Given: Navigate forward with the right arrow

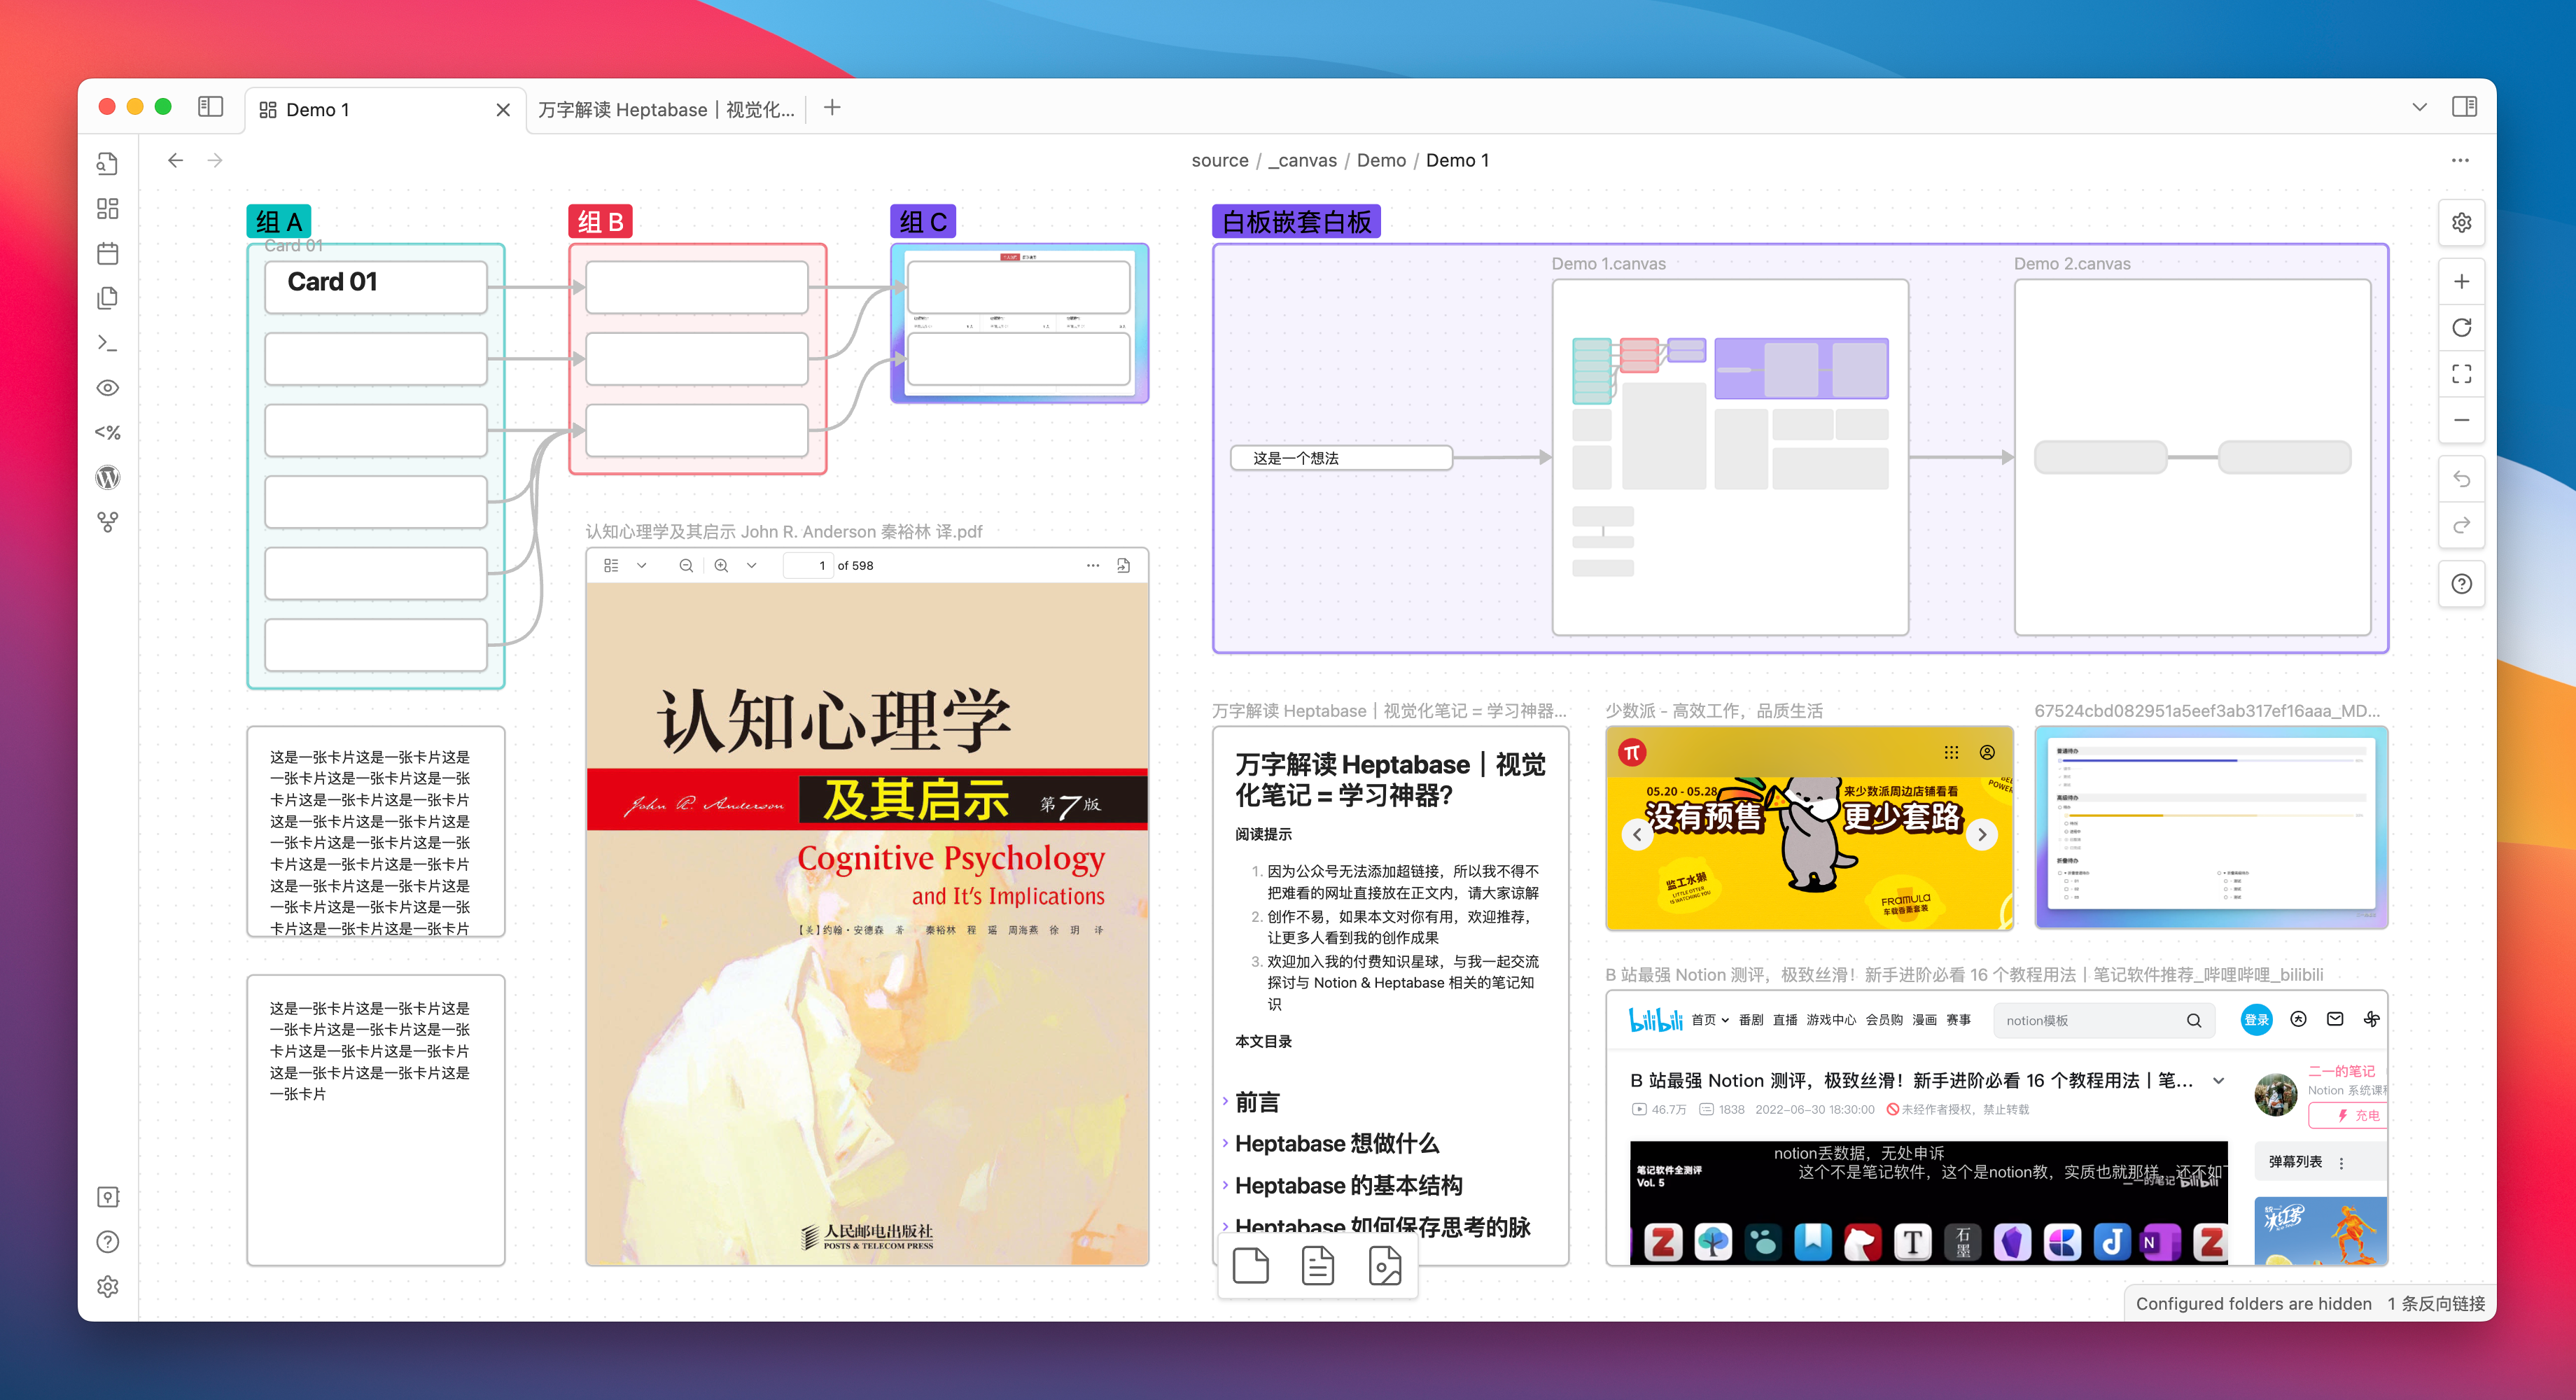Looking at the screenshot, I should [215, 160].
